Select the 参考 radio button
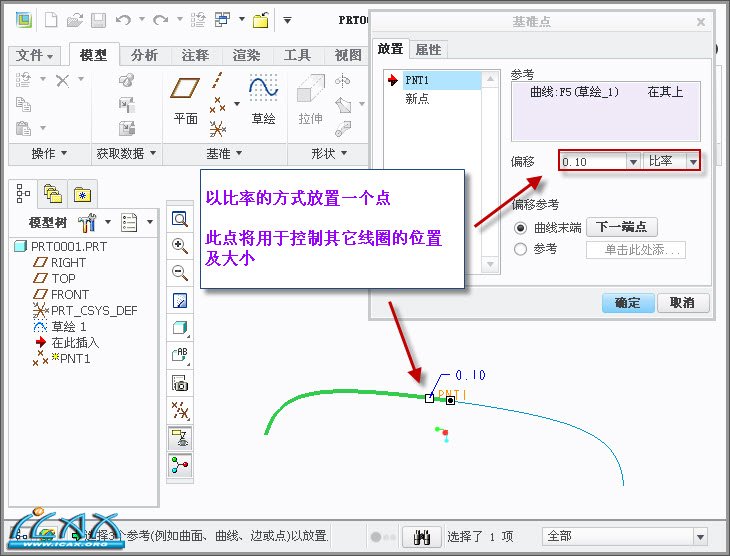730x556 pixels. pyautogui.click(x=520, y=249)
